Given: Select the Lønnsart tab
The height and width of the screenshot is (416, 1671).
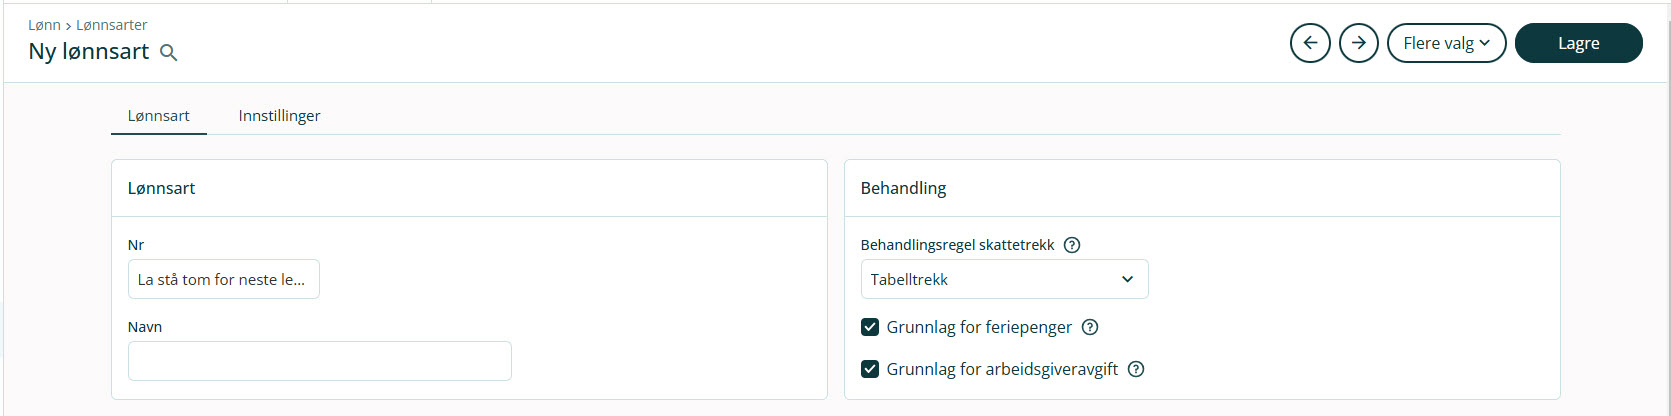Looking at the screenshot, I should [x=158, y=116].
